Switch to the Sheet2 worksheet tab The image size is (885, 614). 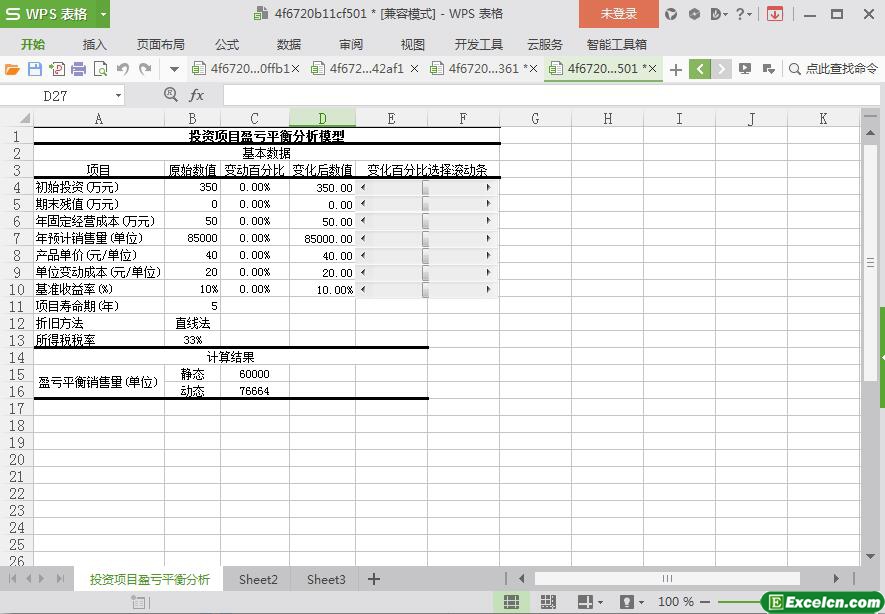pyautogui.click(x=258, y=579)
